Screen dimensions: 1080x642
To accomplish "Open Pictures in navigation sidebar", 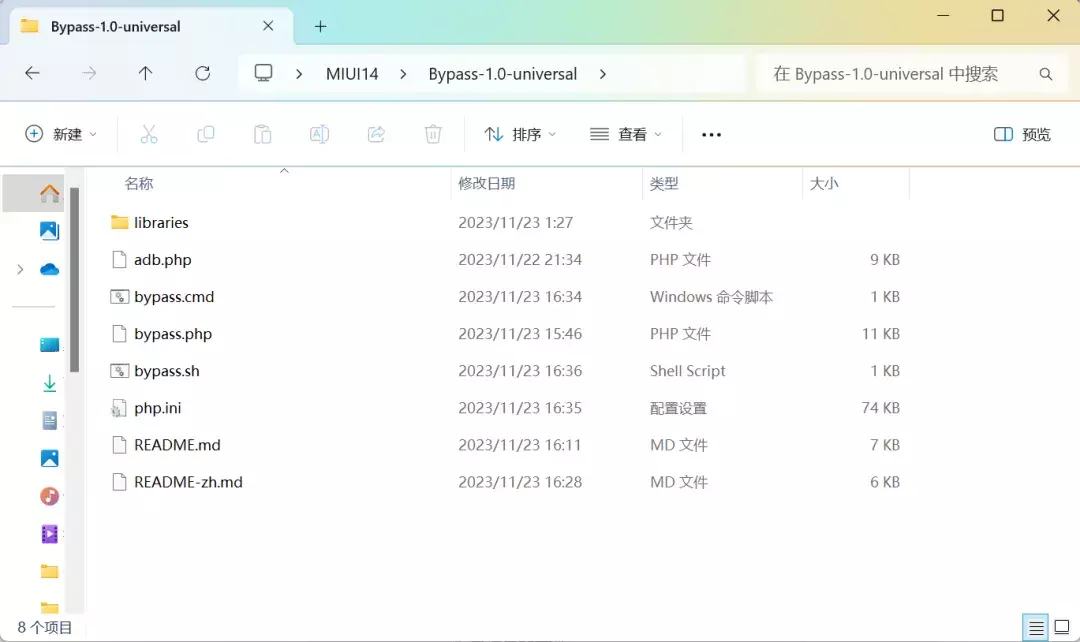I will tap(49, 458).
